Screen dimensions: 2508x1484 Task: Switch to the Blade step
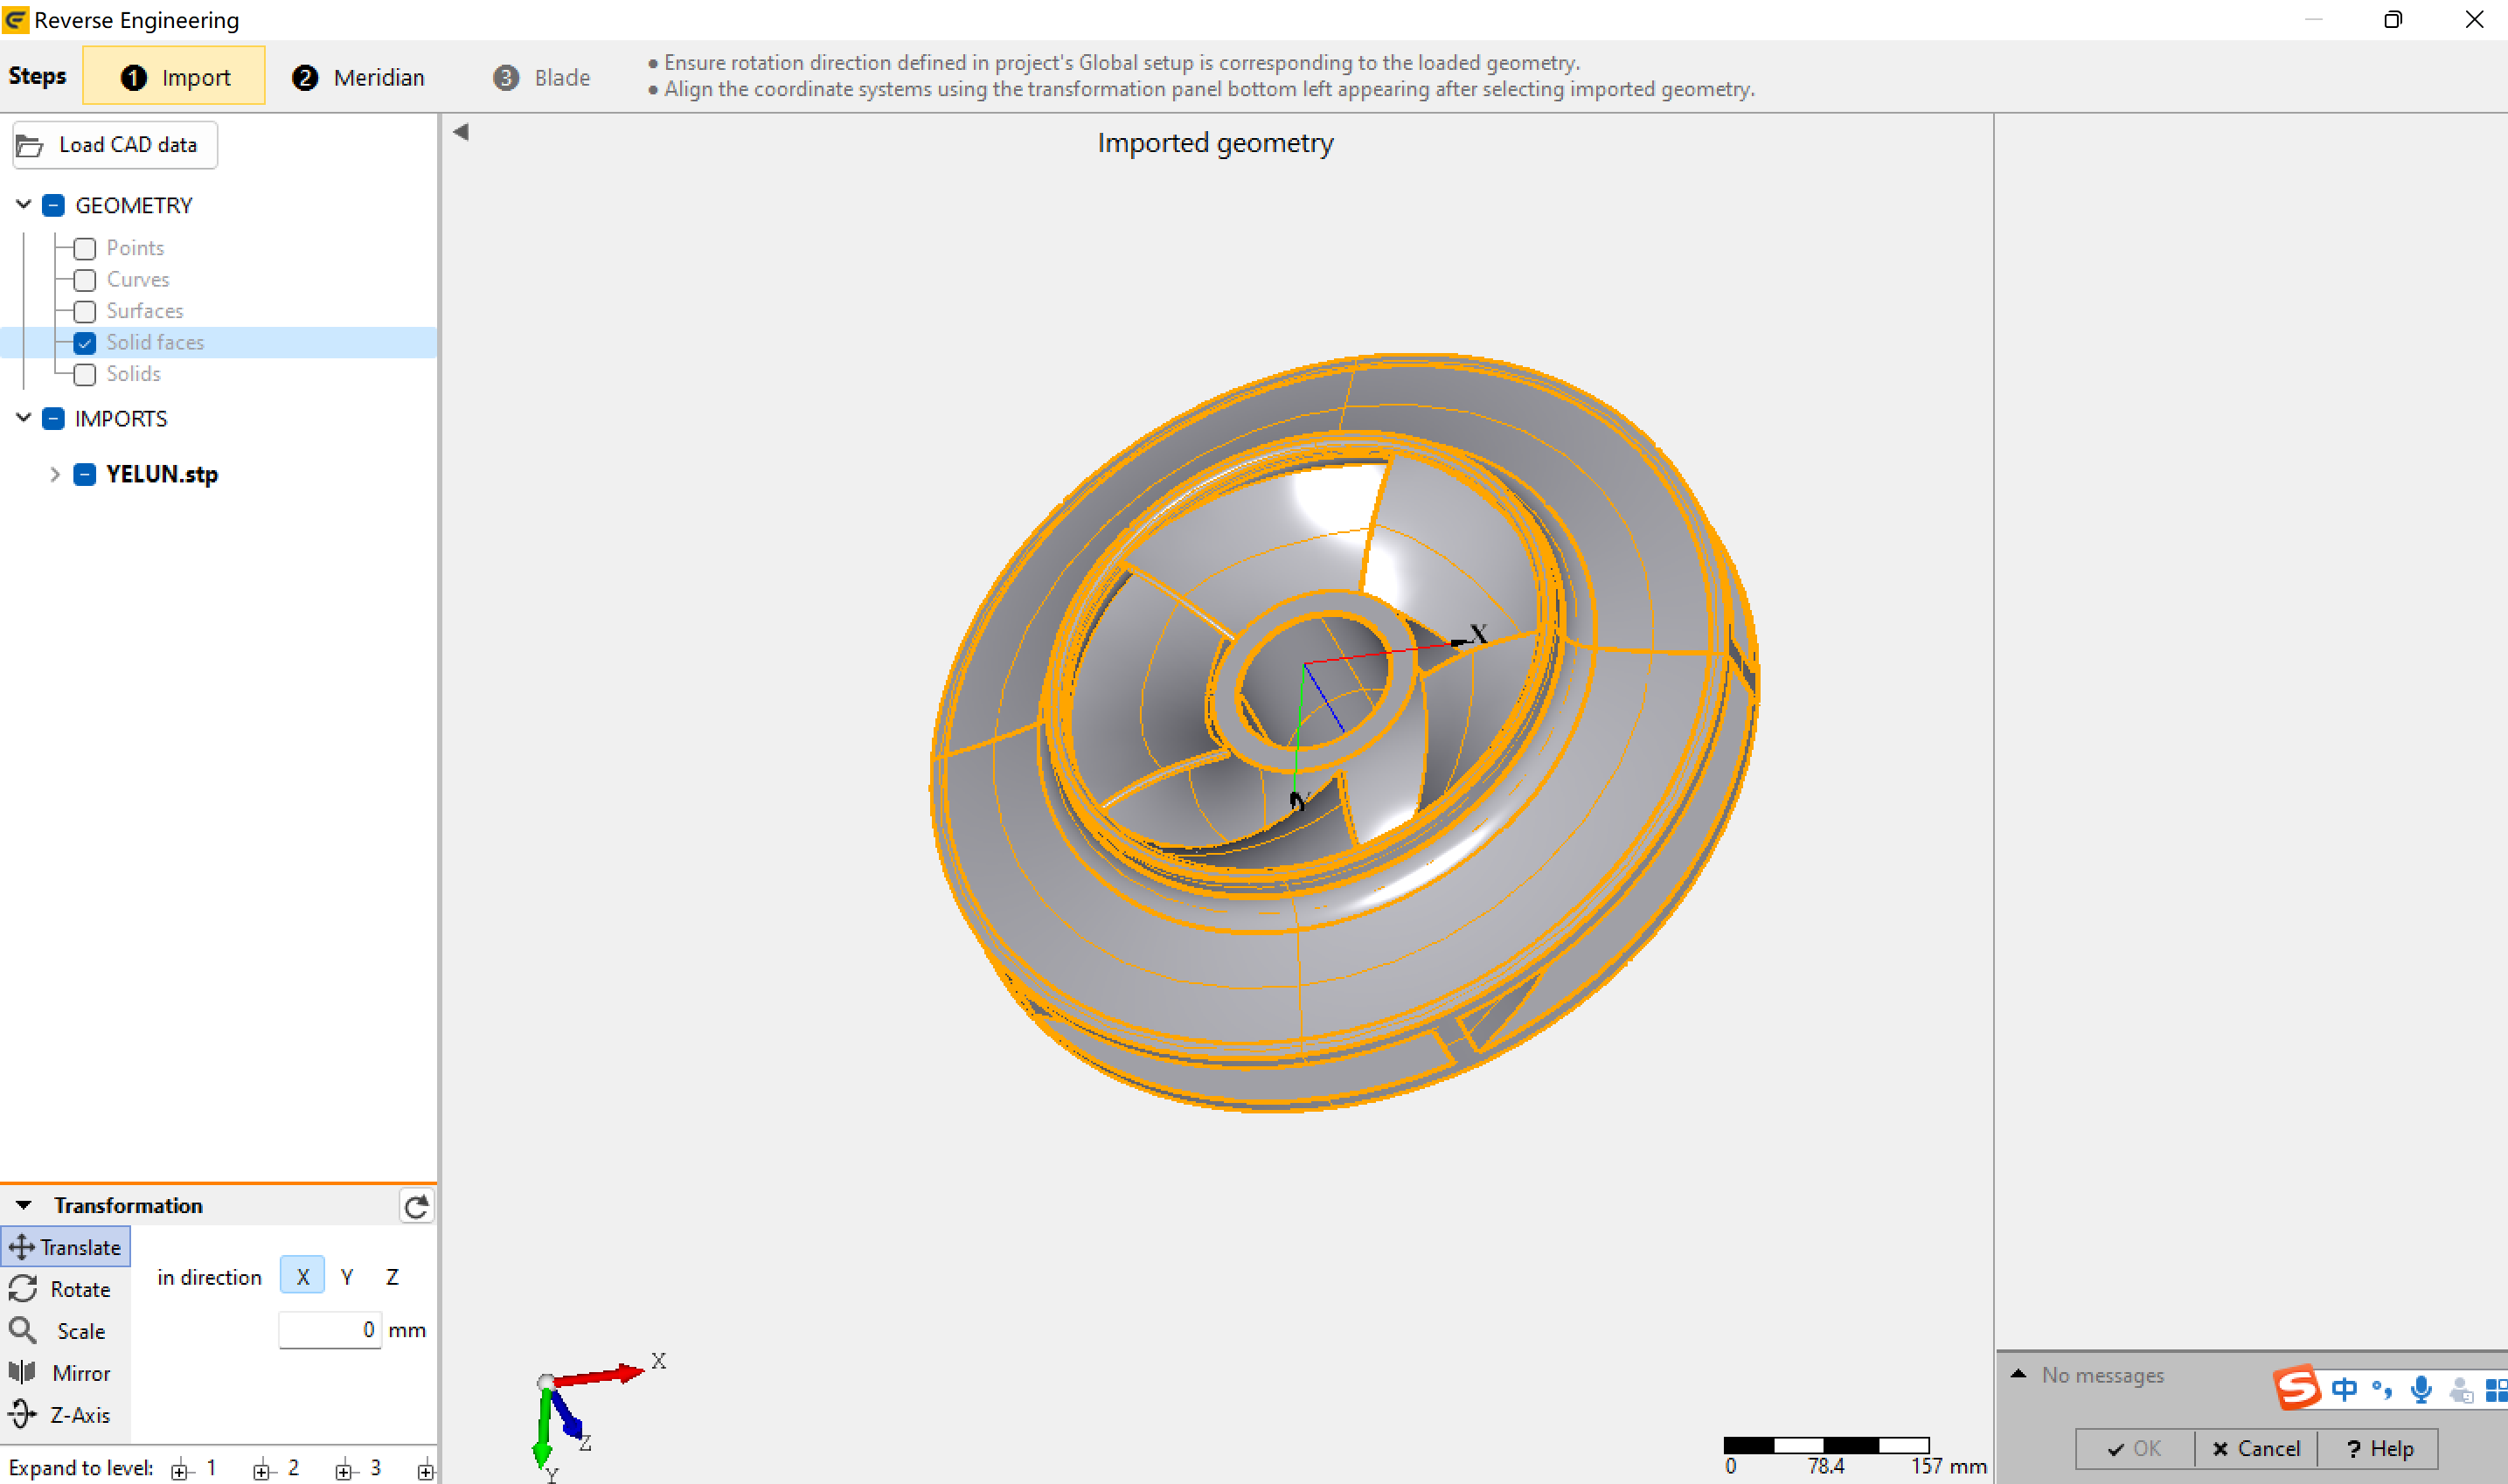541,77
